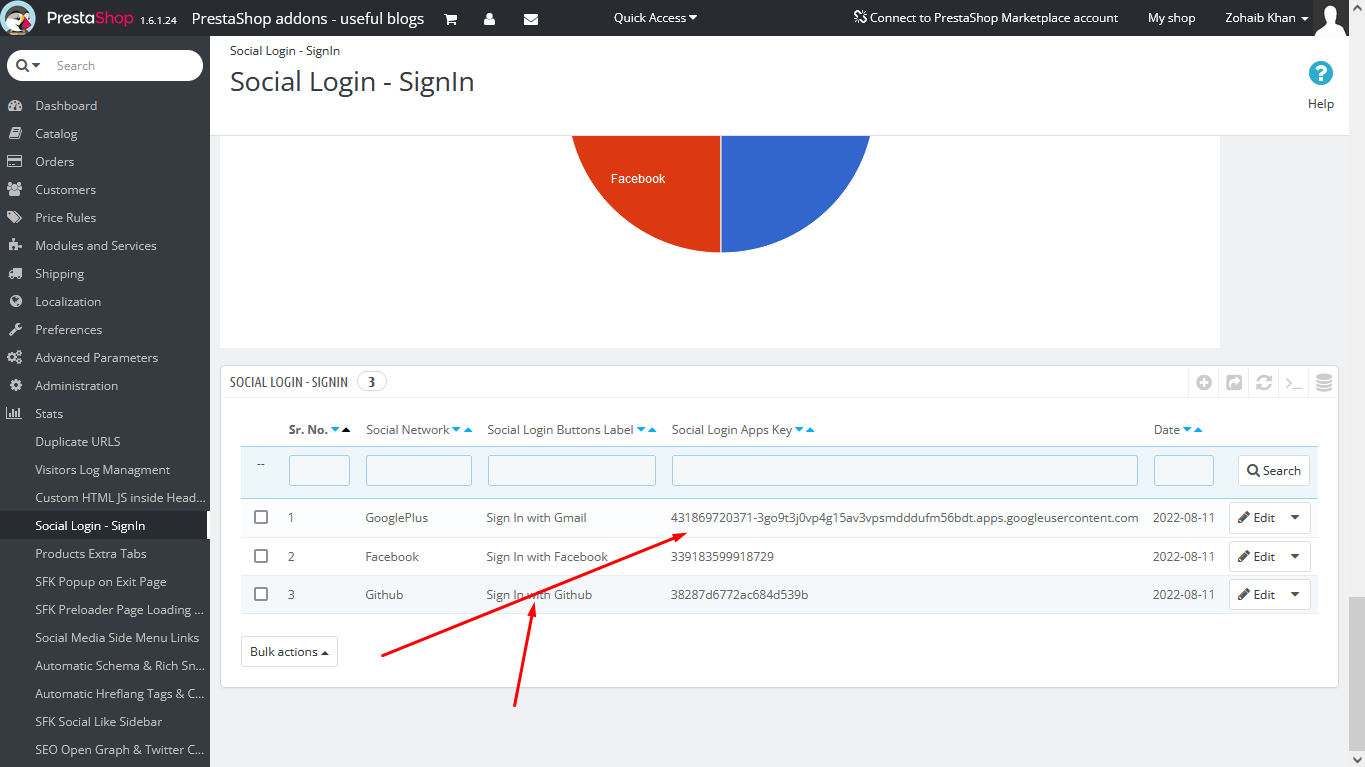Click the export list icon
The image size is (1365, 767).
click(x=1234, y=382)
